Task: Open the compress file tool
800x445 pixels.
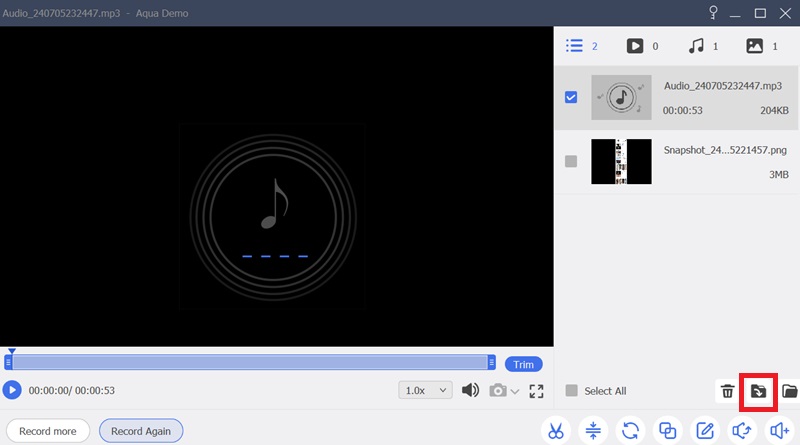Action: pos(593,431)
